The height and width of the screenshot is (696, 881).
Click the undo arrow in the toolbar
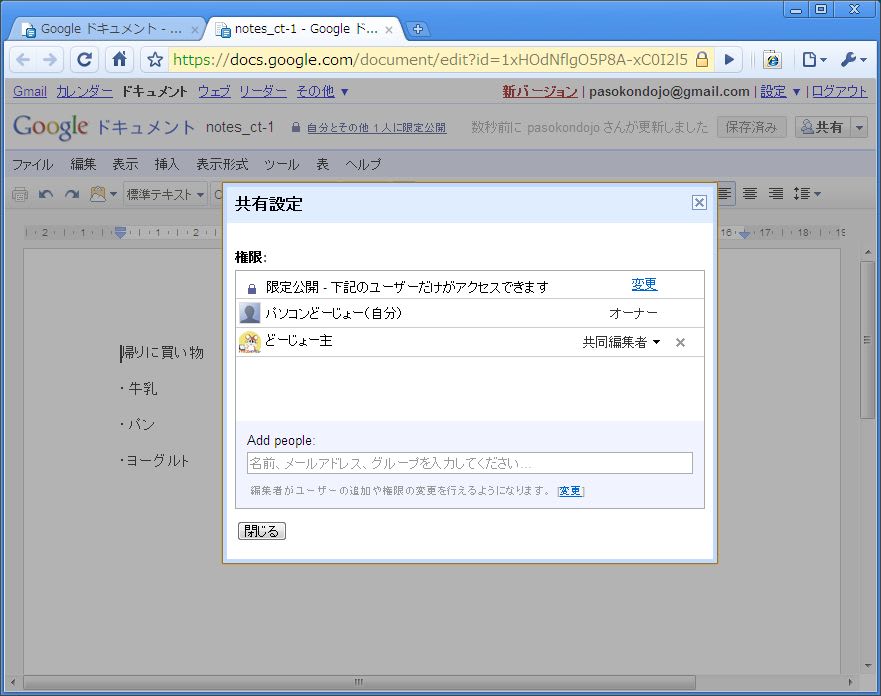click(x=46, y=194)
